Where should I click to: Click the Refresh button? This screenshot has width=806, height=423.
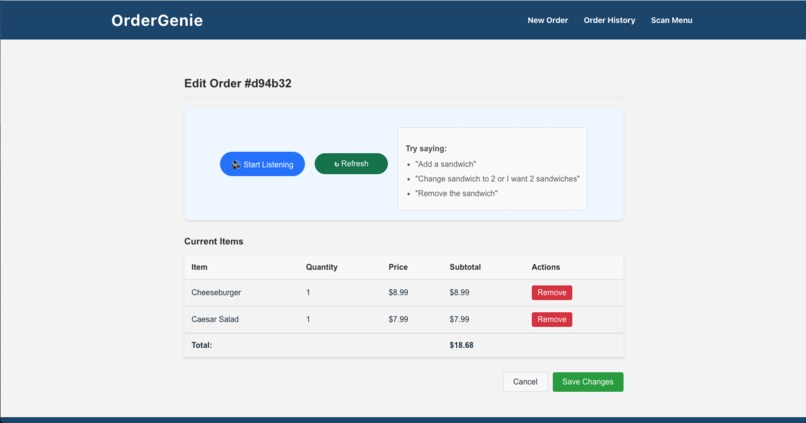pyautogui.click(x=351, y=163)
